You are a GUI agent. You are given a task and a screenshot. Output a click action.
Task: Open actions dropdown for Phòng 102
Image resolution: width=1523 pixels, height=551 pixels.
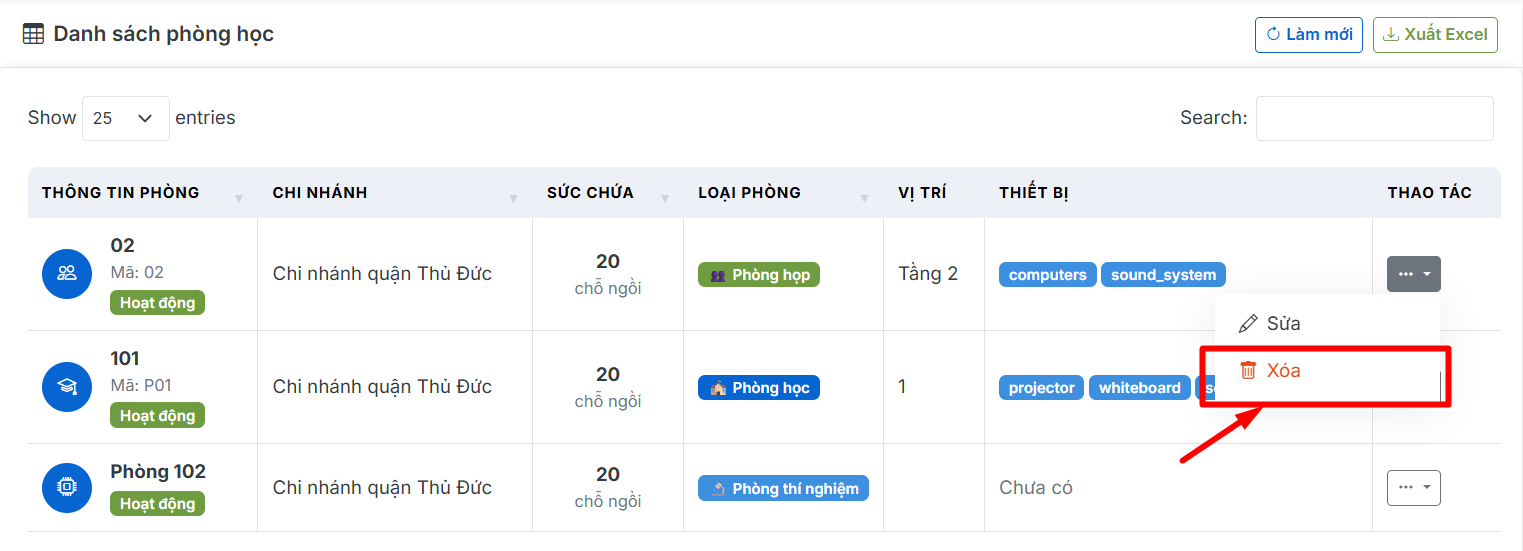1413,487
